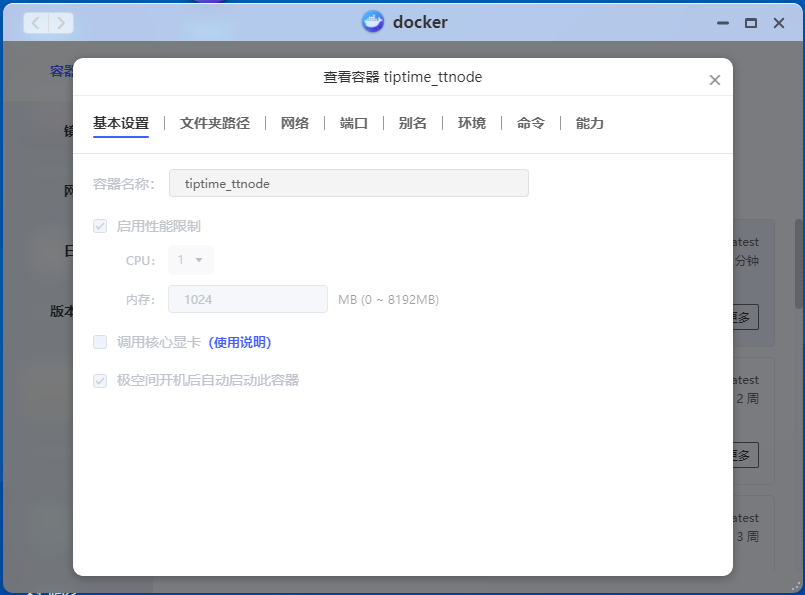Switch to the 文件夹路径 tab
805x595 pixels.
215,123
